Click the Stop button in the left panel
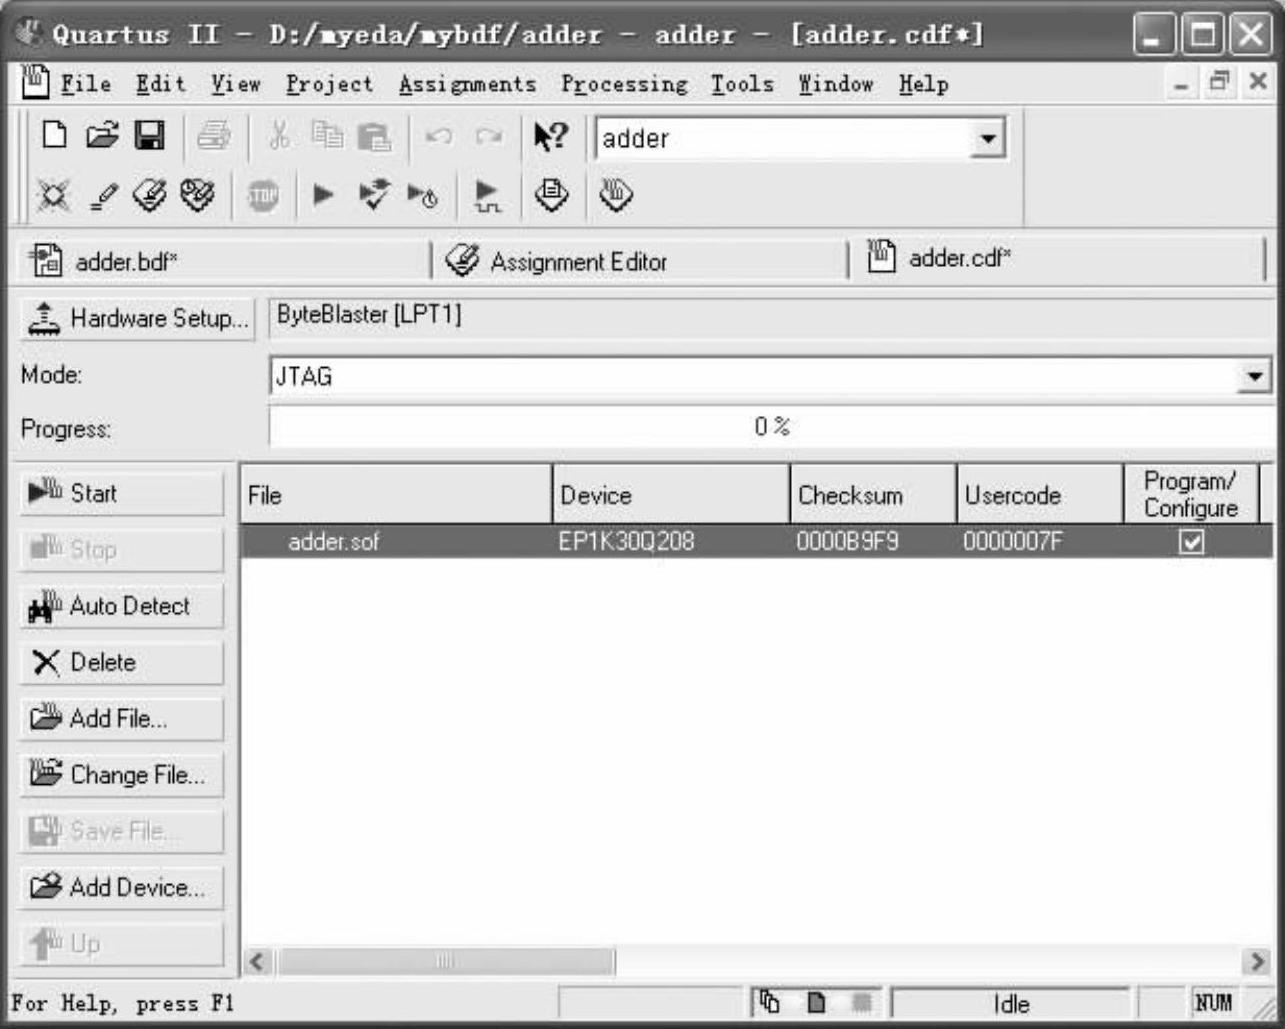1285x1029 pixels. point(121,549)
